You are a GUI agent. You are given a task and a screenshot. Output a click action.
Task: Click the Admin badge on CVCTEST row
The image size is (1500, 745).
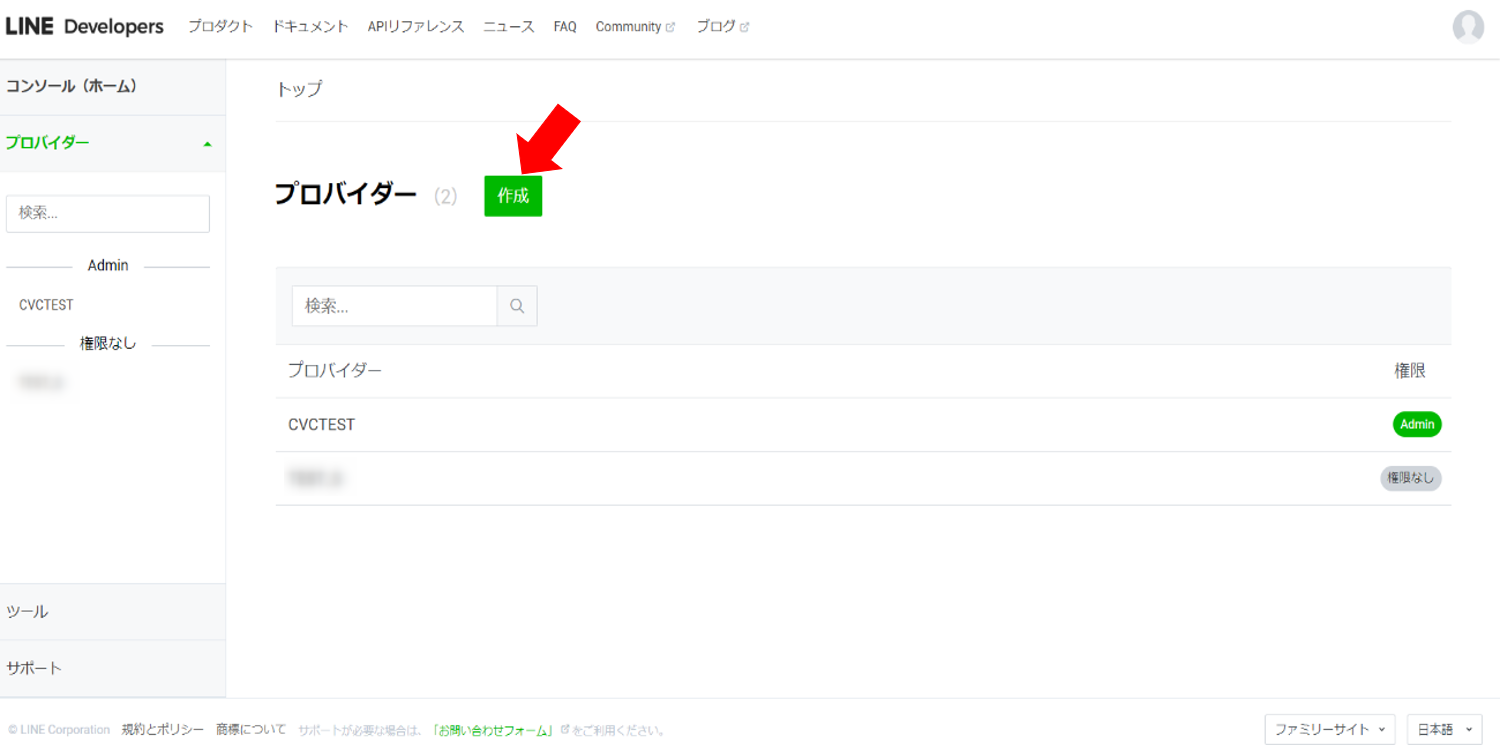coord(1417,425)
